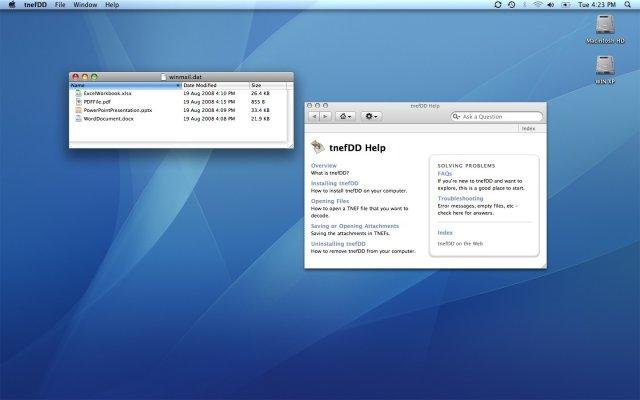Screen dimensions: 640x400
Task: Click the 19 Aug 2008 4:09 PM date cell
Action: pos(209,110)
